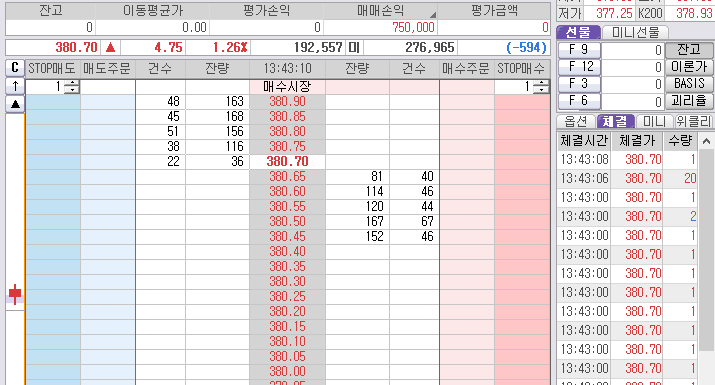Click the ask quantity 163 cell

pos(217,101)
